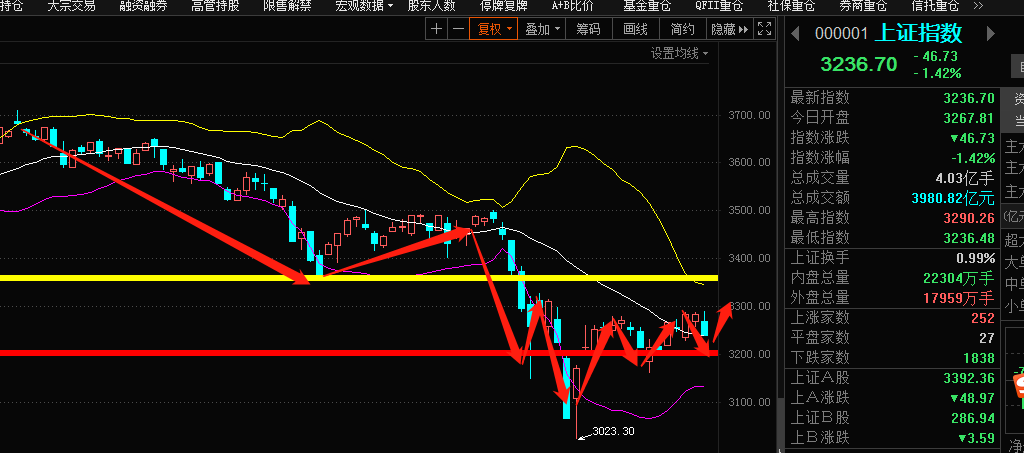Click the yellow horizontal support line

pyautogui.click(x=359, y=278)
